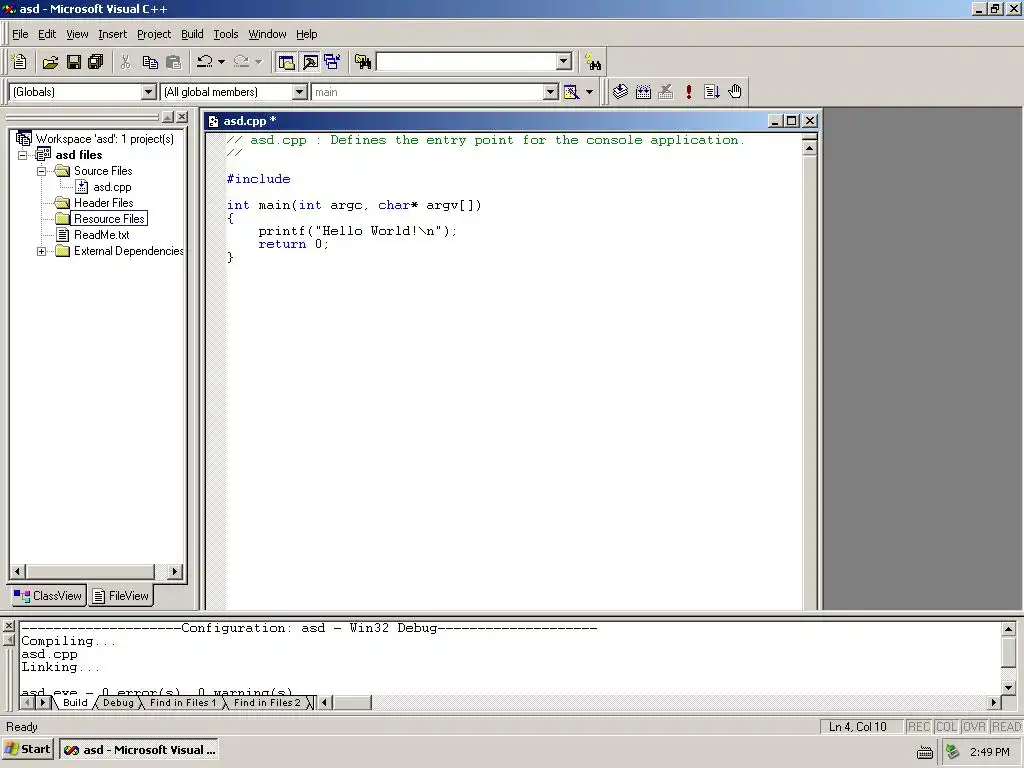
Task: Click the Search binoculars icon at toolbar end
Action: [x=592, y=63]
